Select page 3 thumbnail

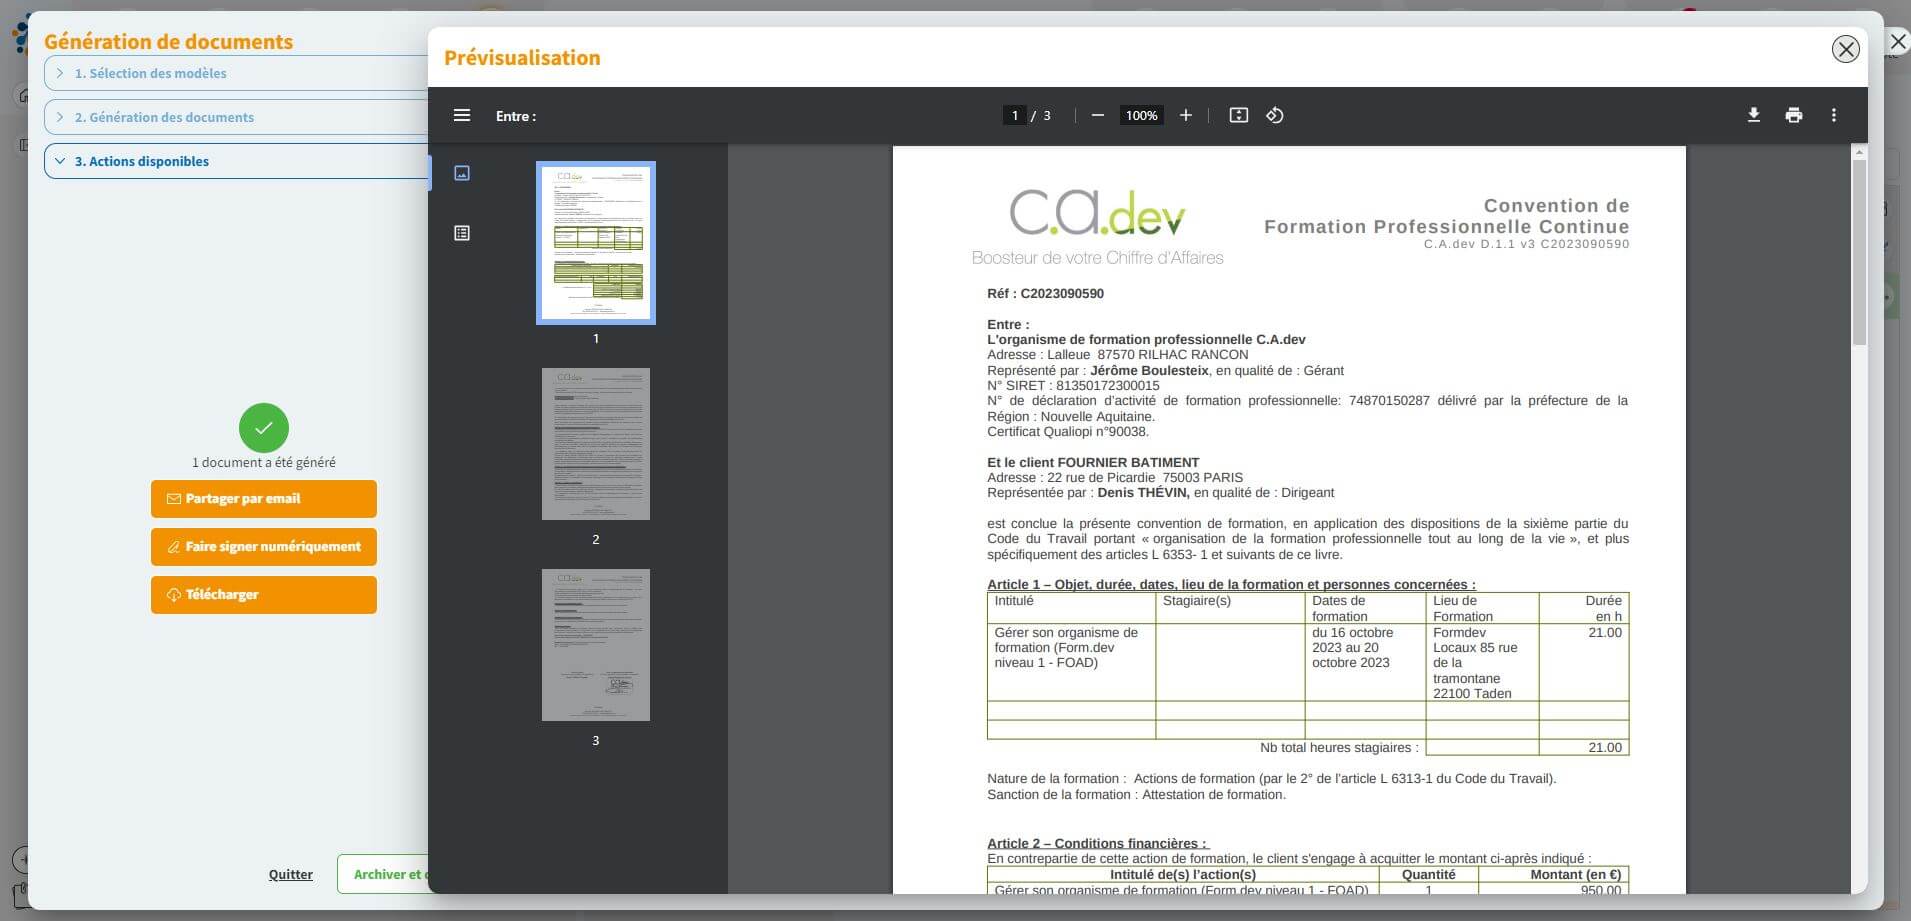[596, 645]
